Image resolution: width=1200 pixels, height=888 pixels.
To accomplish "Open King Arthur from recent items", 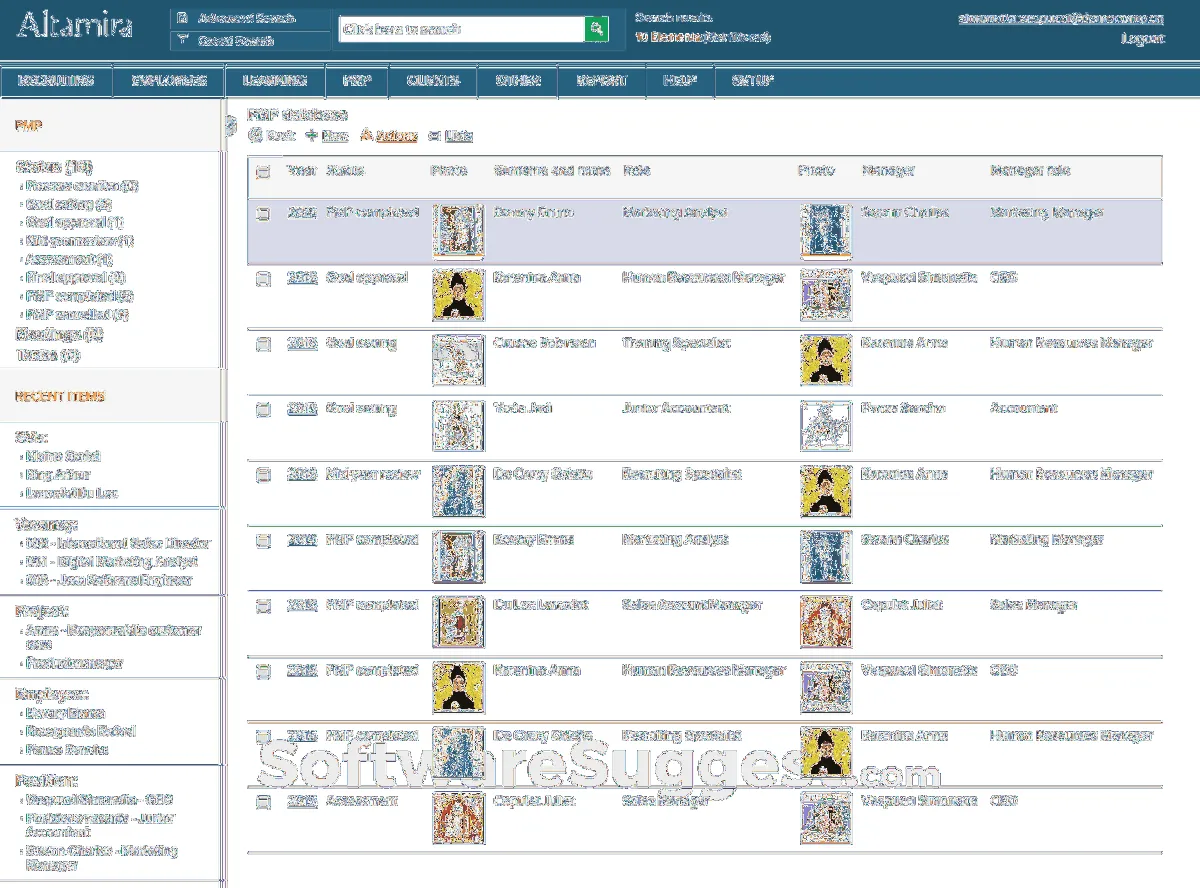I will tap(58, 475).
